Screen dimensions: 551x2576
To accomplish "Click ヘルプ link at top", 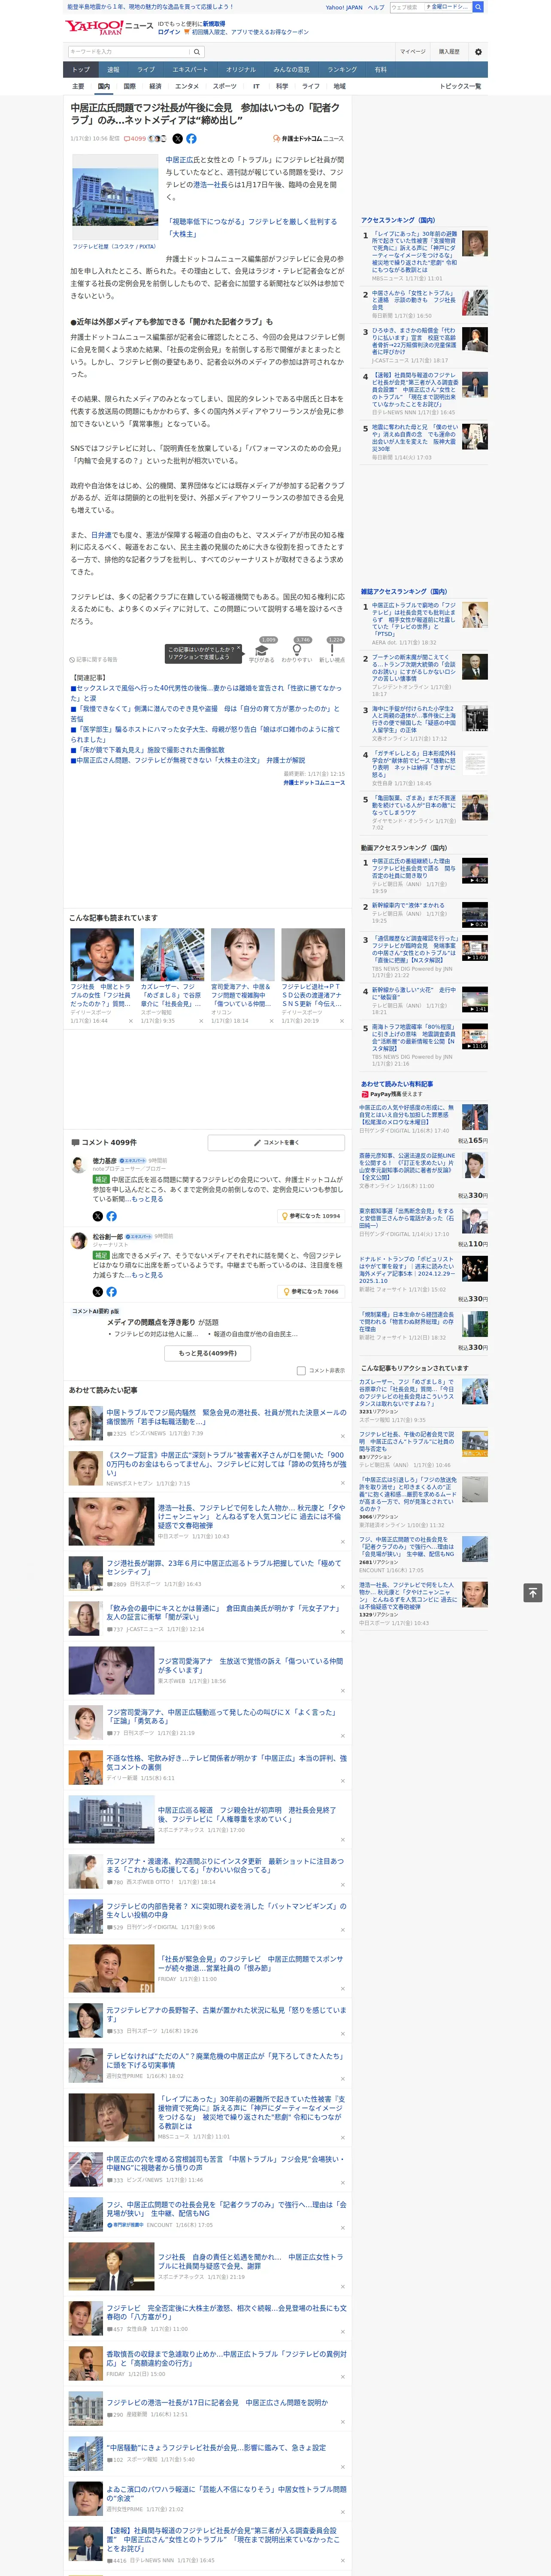I will point(376,7).
